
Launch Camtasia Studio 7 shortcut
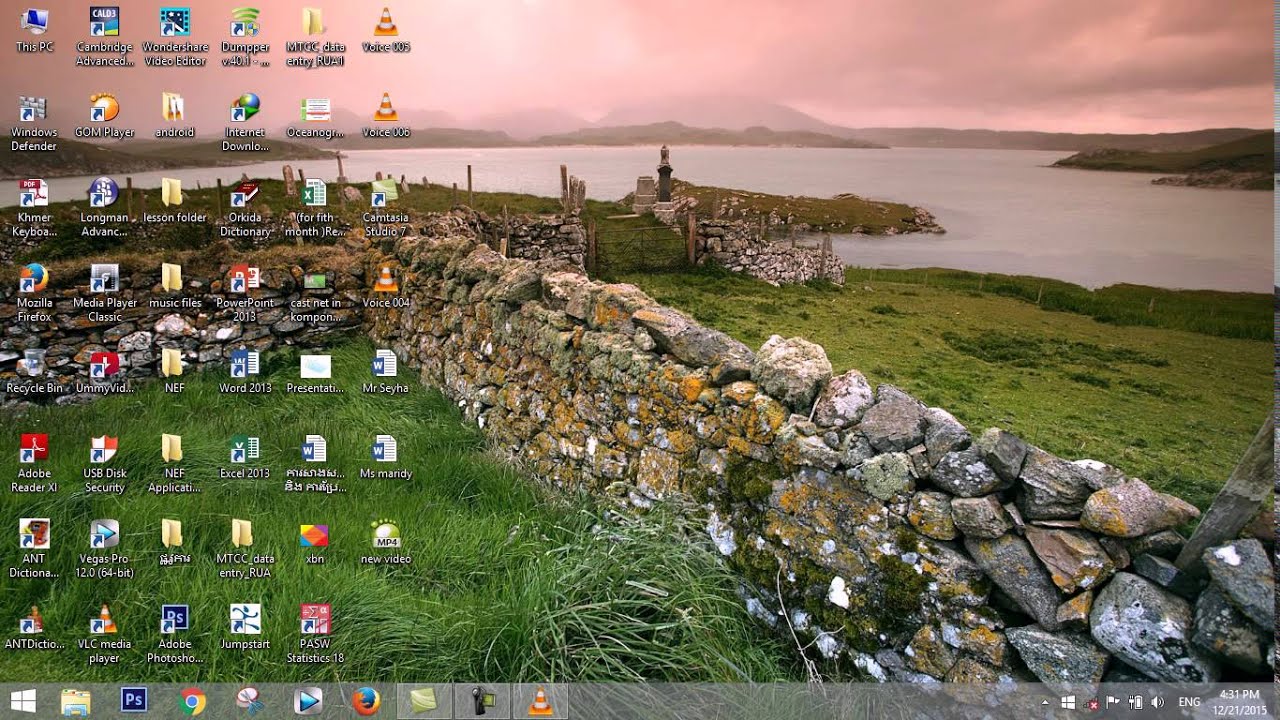click(x=385, y=208)
